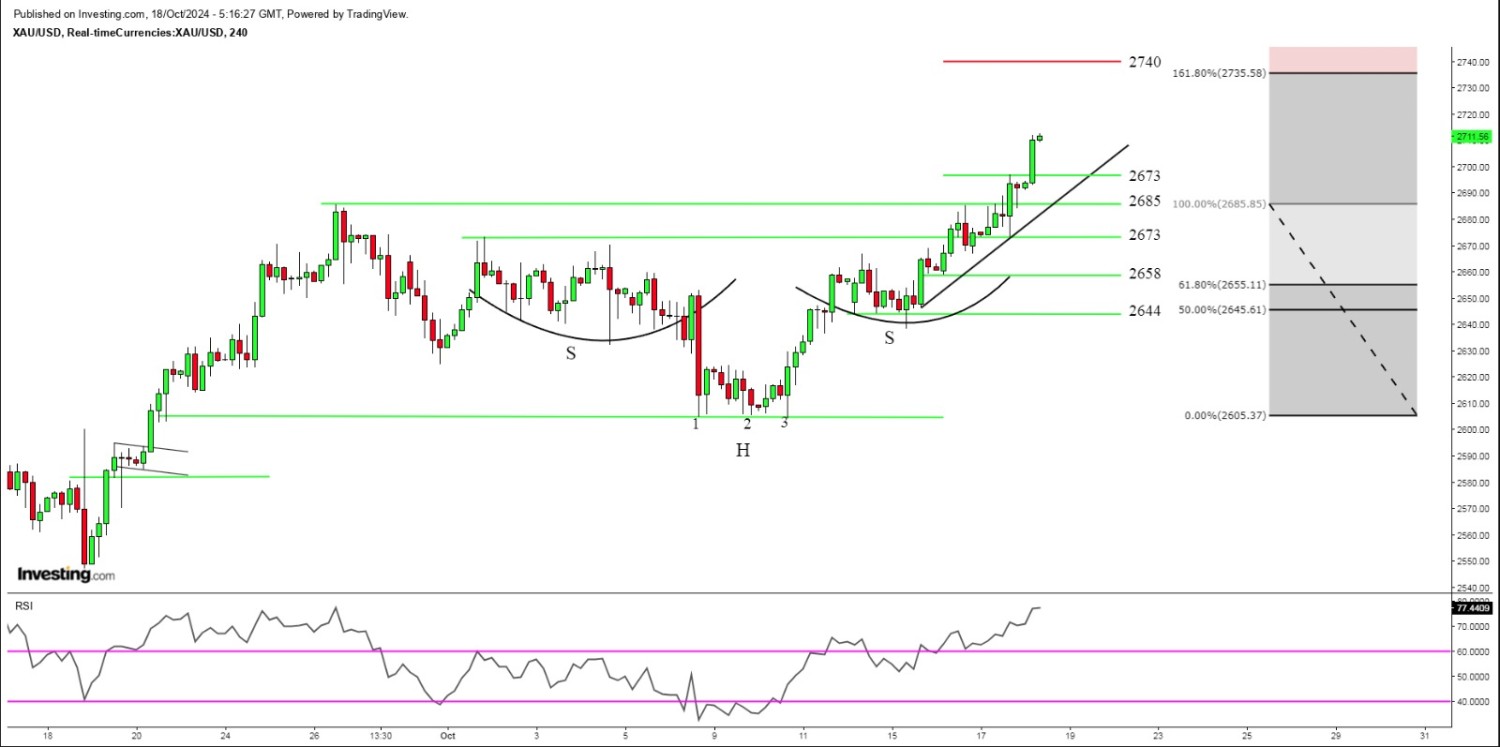The height and width of the screenshot is (747, 1500).
Task: Select the left shoulder S label
Action: coord(571,353)
